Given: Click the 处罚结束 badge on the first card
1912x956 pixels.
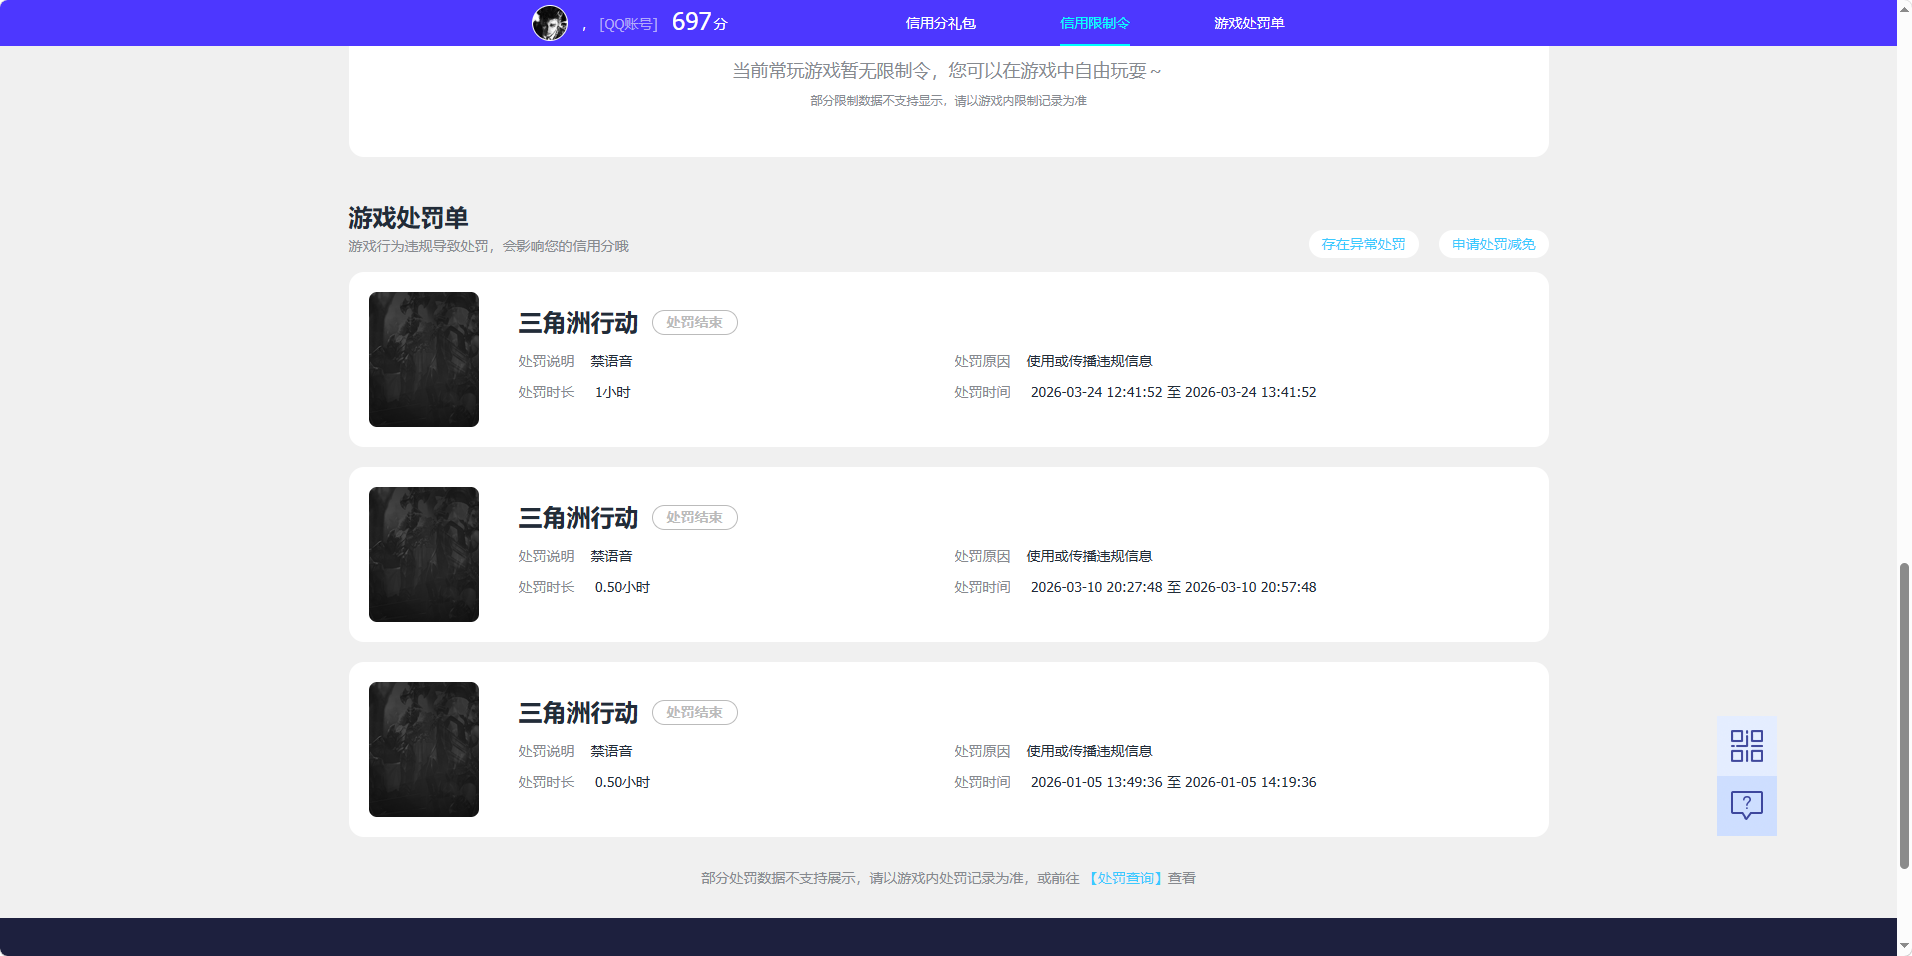Looking at the screenshot, I should [x=695, y=322].
